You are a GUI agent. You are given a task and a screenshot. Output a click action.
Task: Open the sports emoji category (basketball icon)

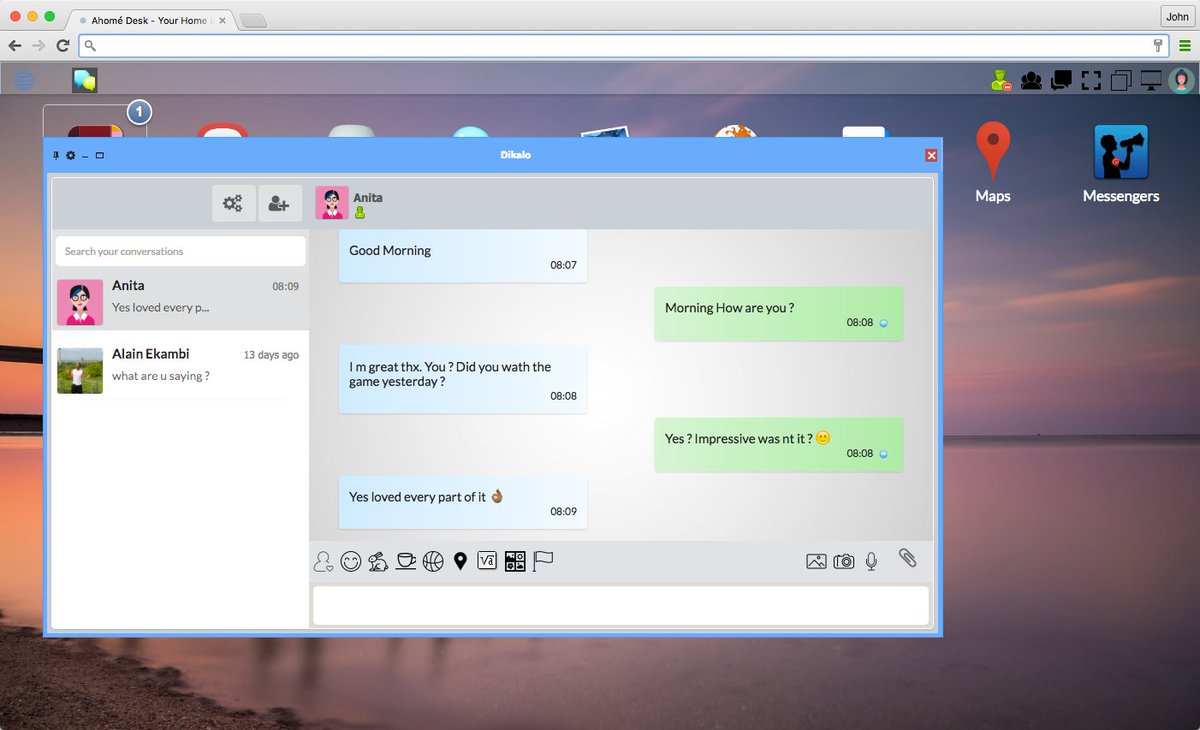click(433, 562)
